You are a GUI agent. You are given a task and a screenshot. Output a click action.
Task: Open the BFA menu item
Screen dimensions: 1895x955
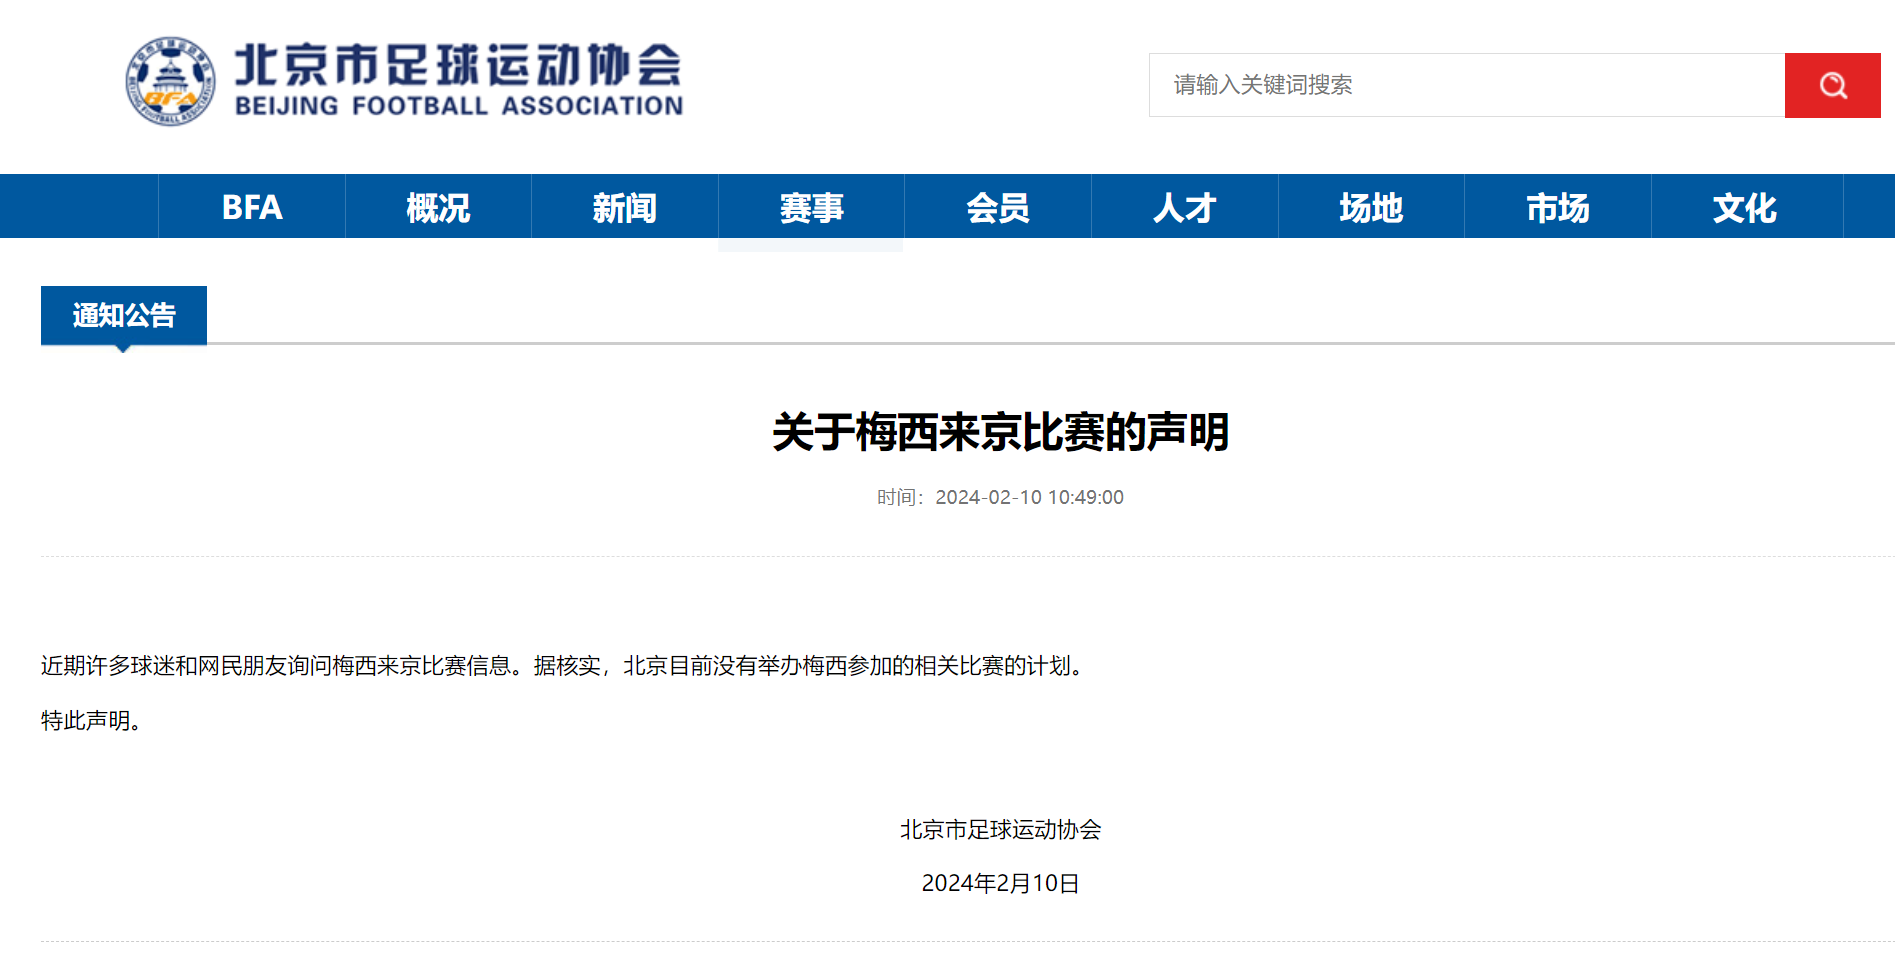252,207
